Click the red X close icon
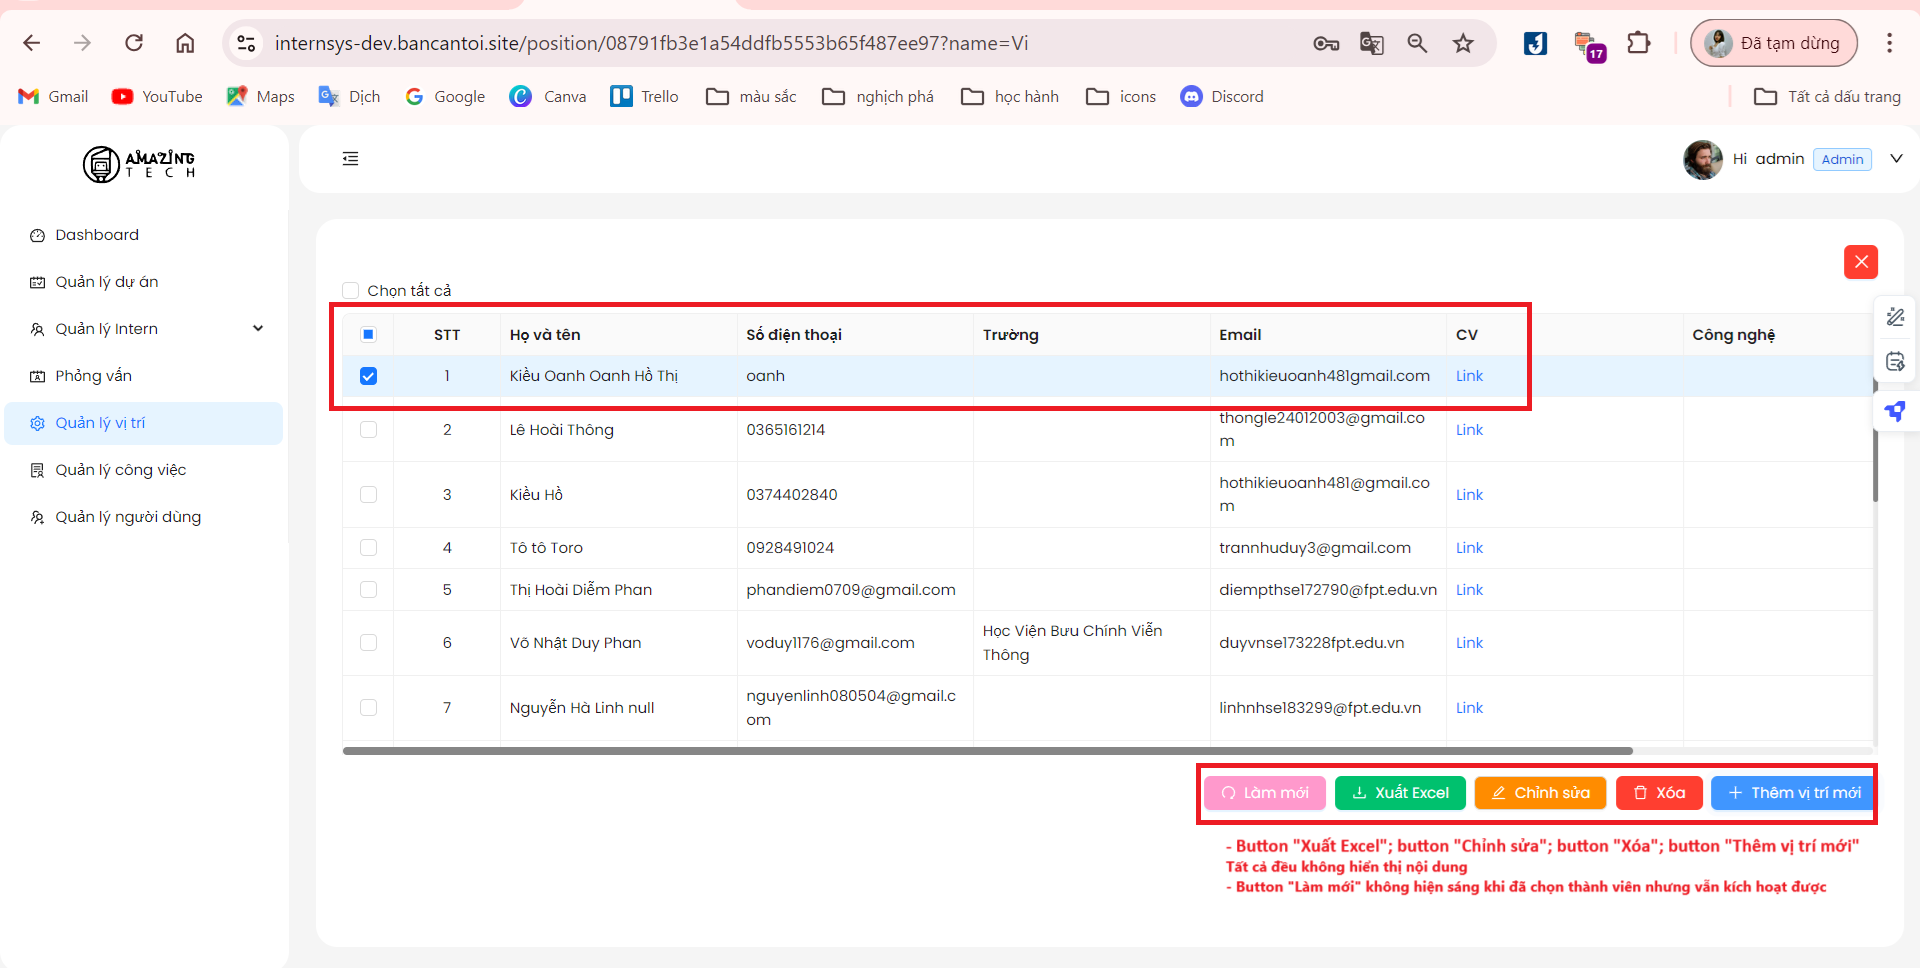1920x968 pixels. (1860, 262)
